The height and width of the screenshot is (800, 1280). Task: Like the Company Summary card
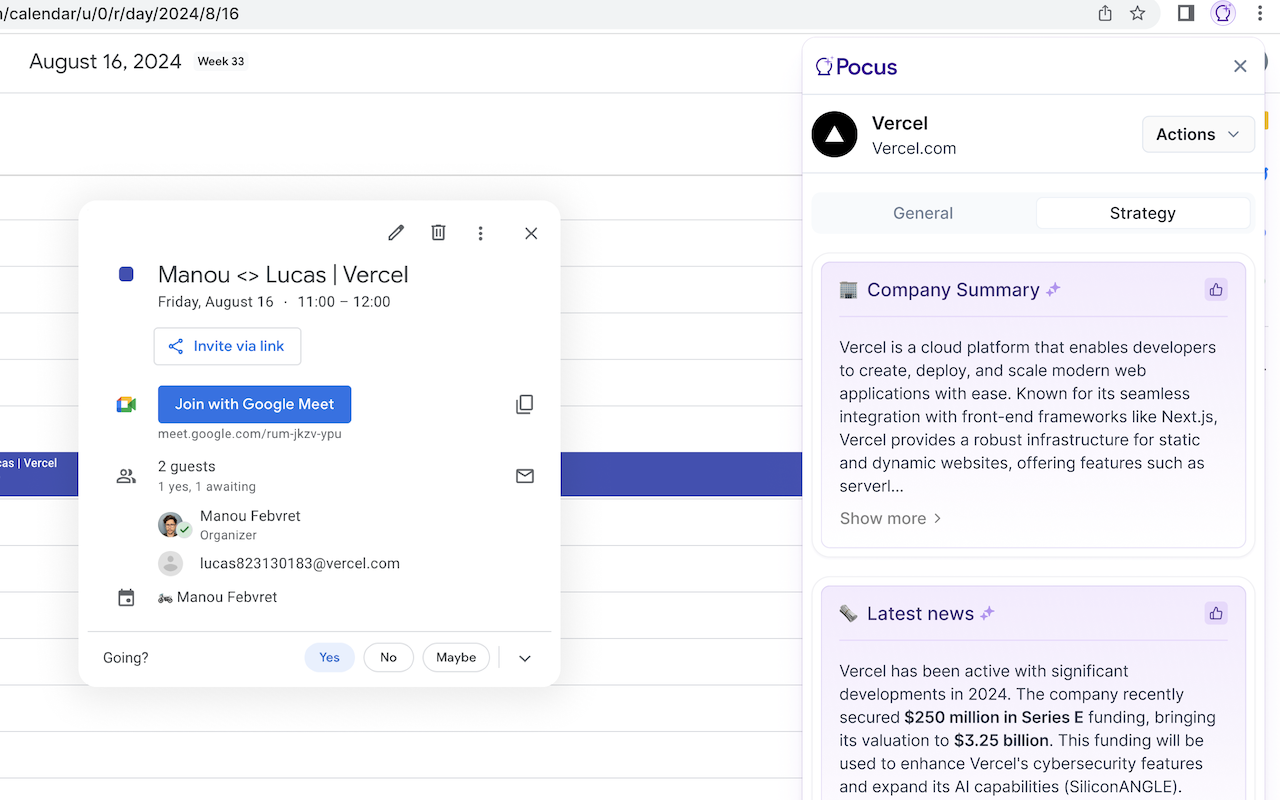click(1216, 290)
